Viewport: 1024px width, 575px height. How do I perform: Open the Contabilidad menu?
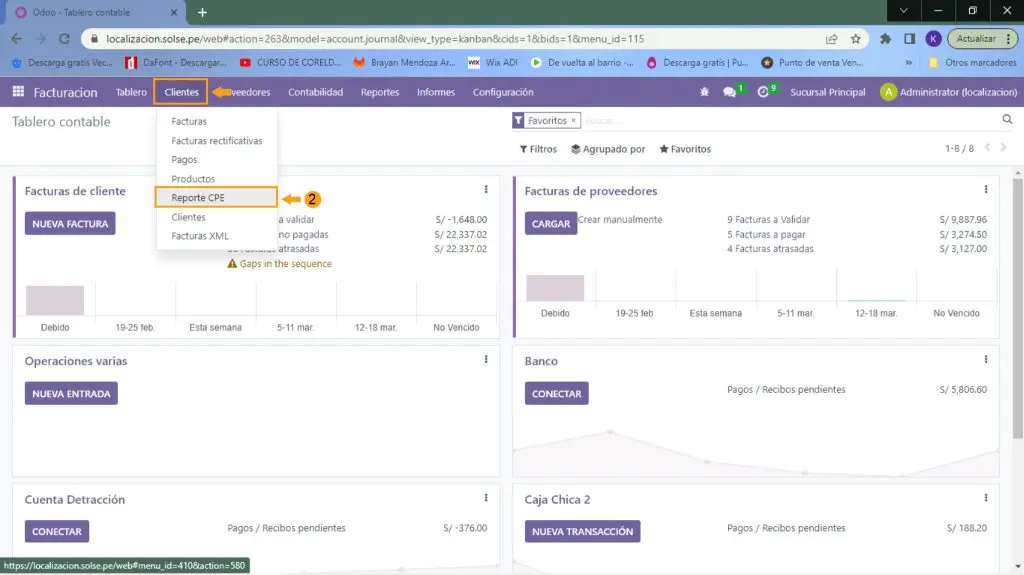[315, 92]
